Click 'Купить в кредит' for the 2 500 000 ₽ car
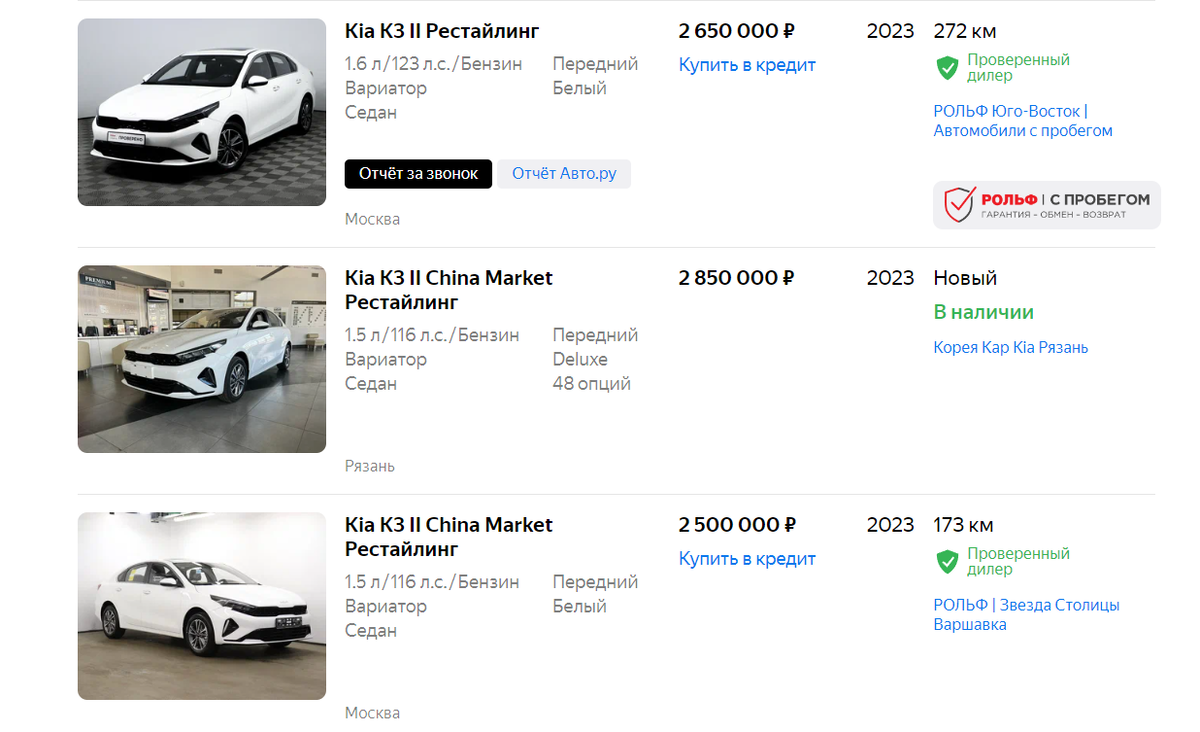This screenshot has width=1200, height=732. 747,559
